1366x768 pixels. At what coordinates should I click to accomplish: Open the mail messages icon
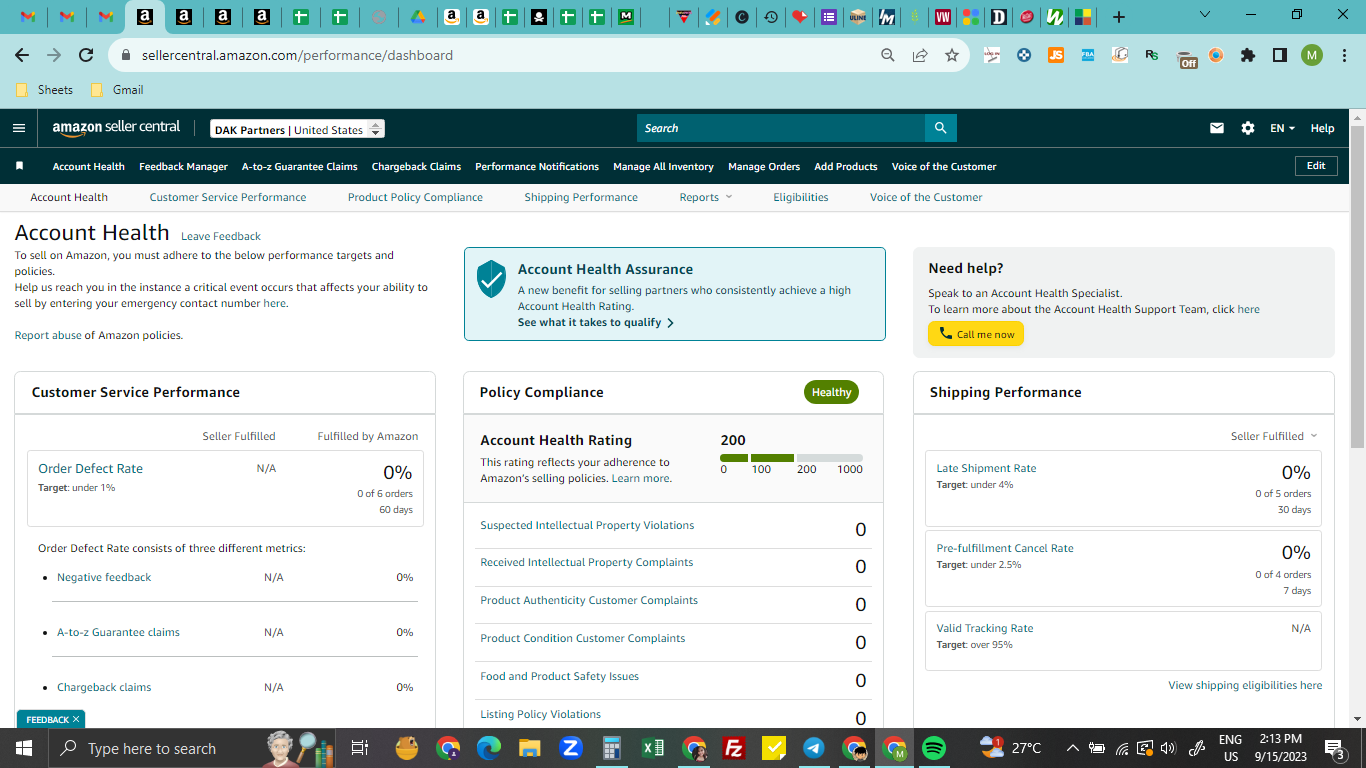click(x=1217, y=128)
